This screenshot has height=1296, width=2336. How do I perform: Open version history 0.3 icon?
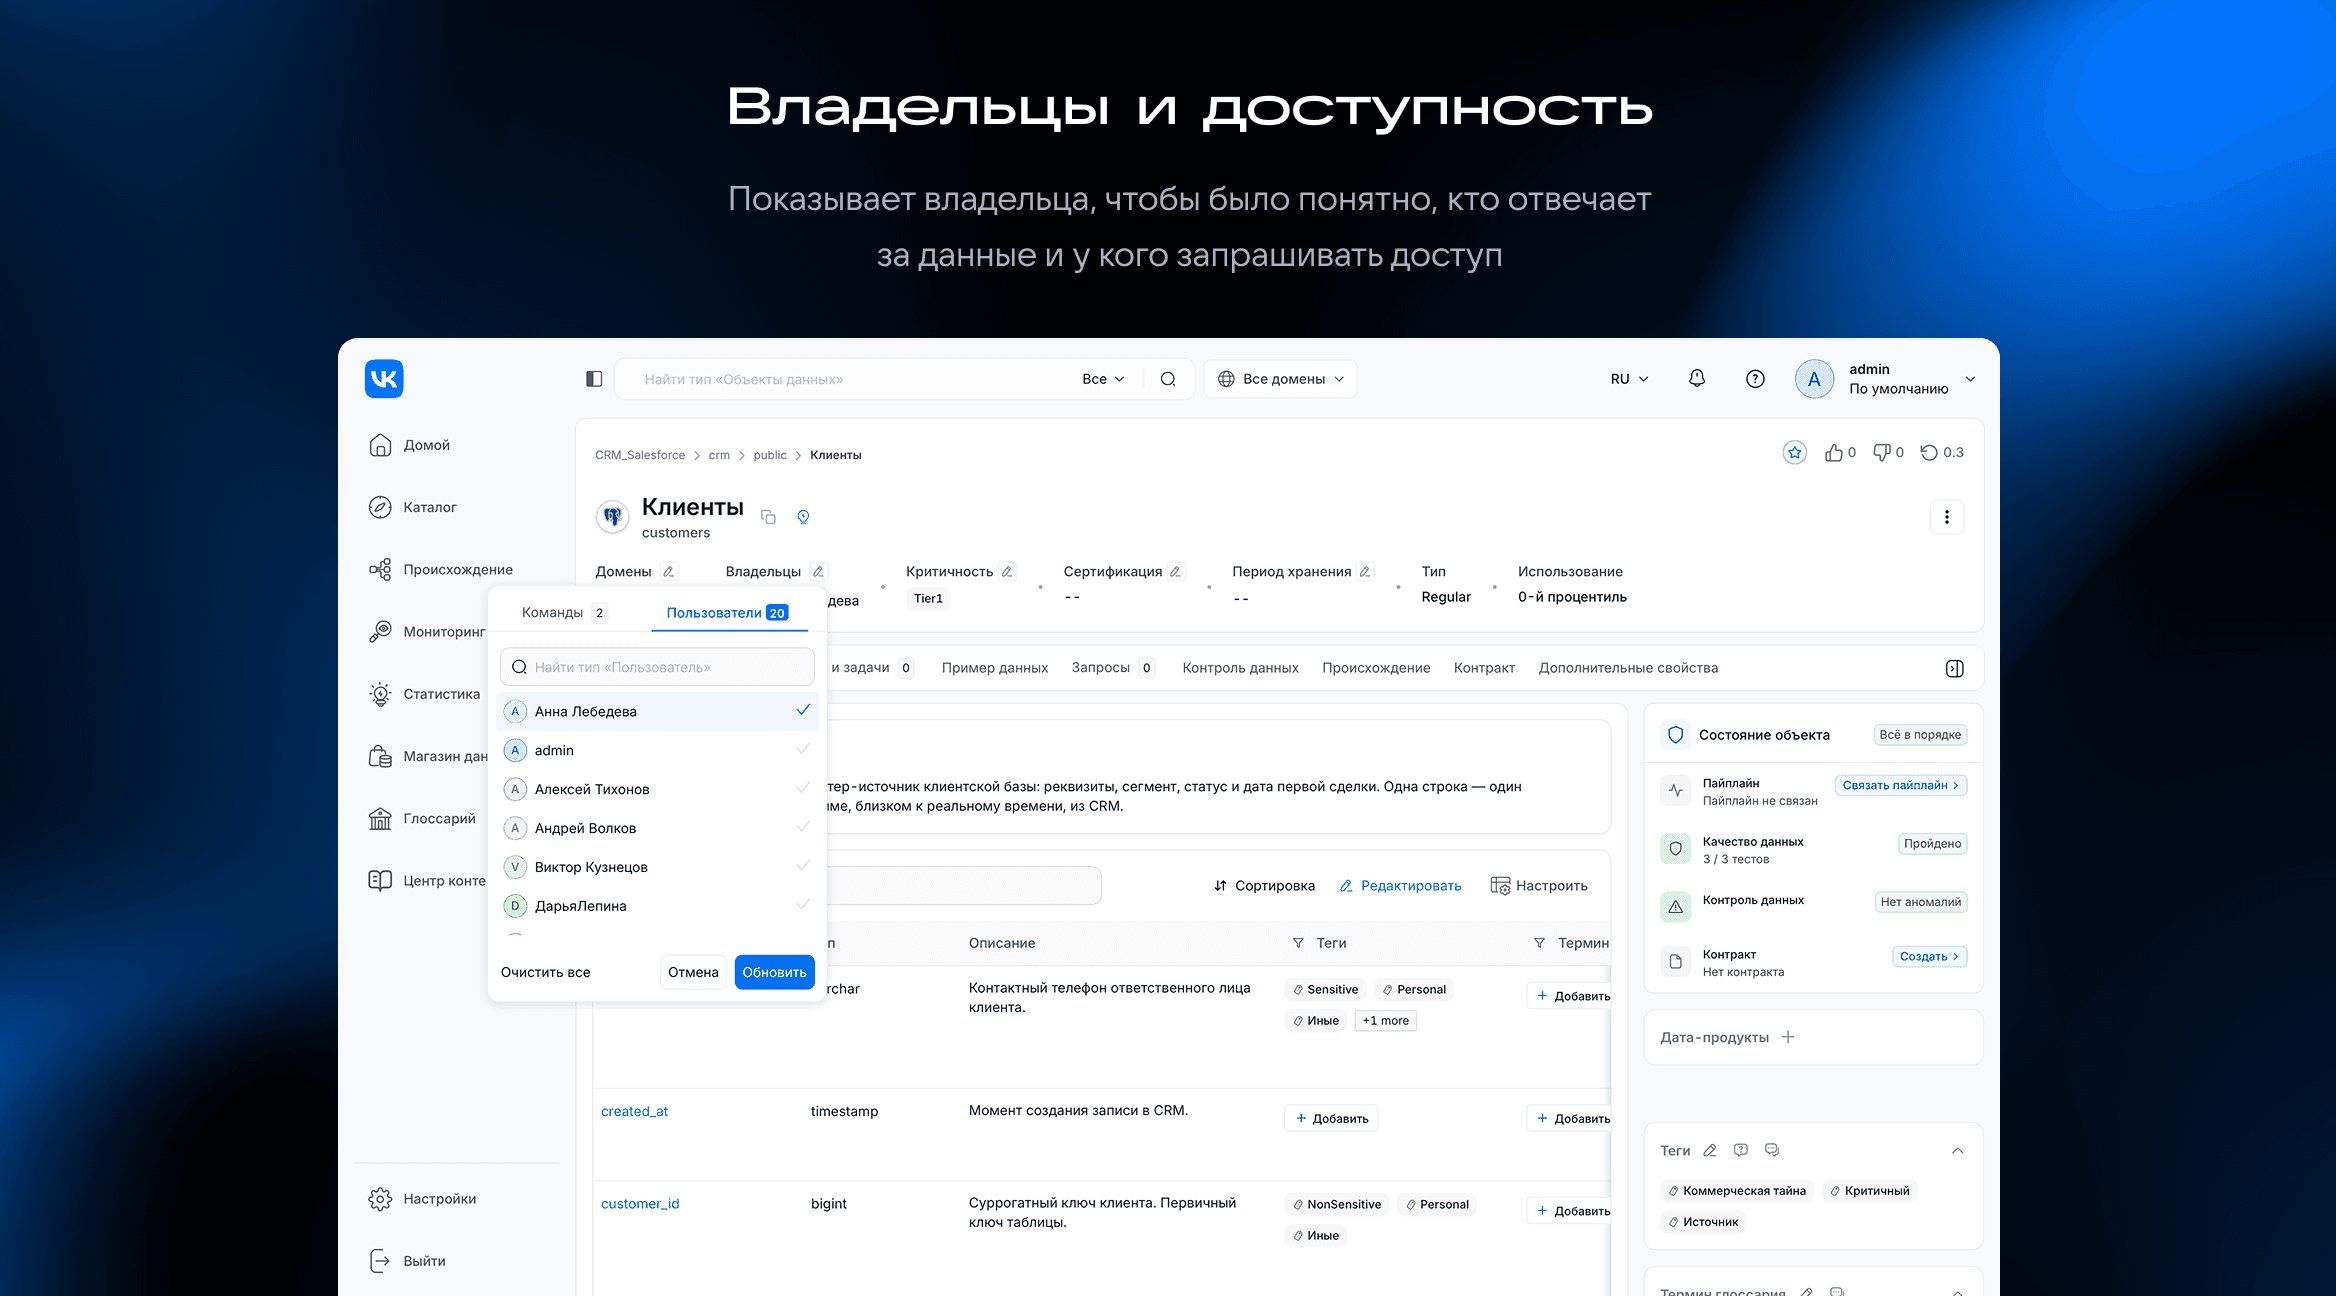pyautogui.click(x=1930, y=453)
